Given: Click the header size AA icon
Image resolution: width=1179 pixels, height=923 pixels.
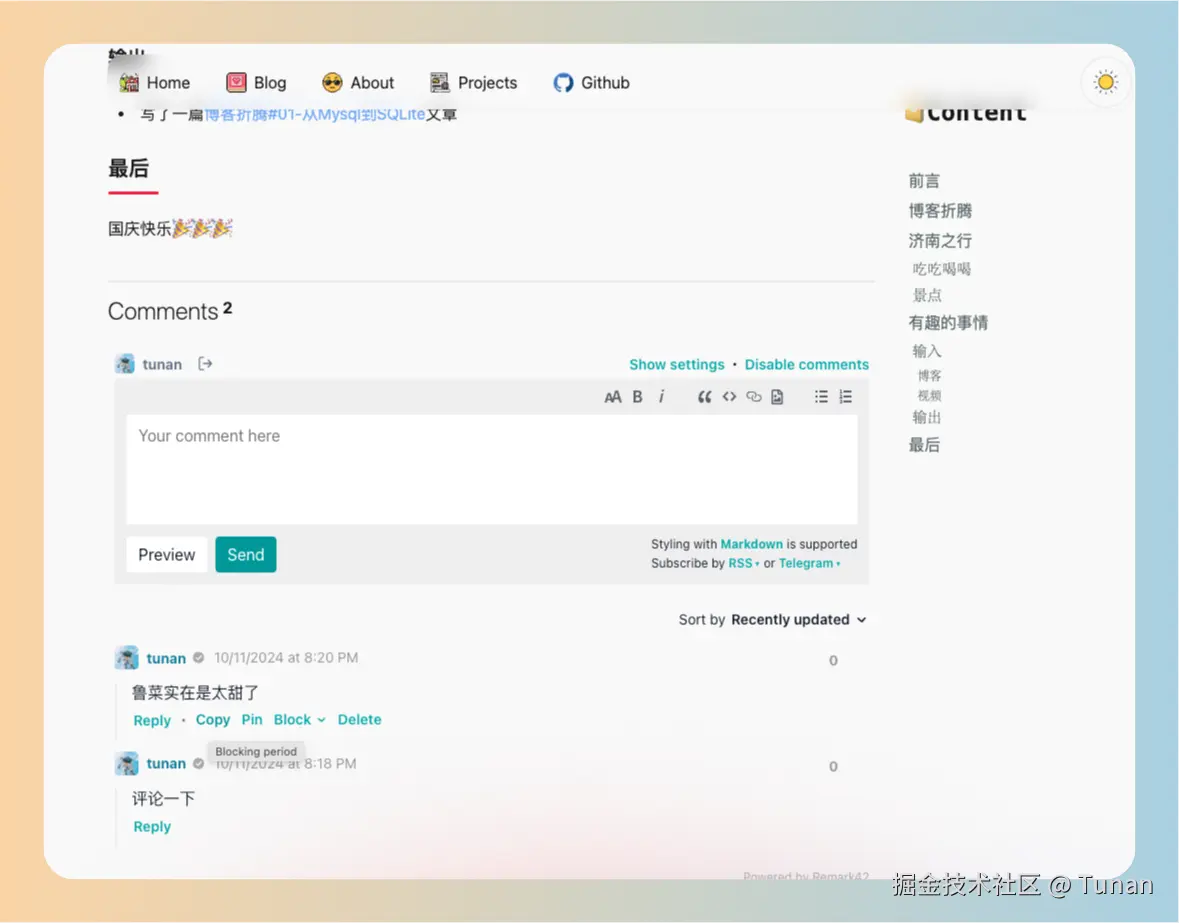Looking at the screenshot, I should click(x=613, y=397).
